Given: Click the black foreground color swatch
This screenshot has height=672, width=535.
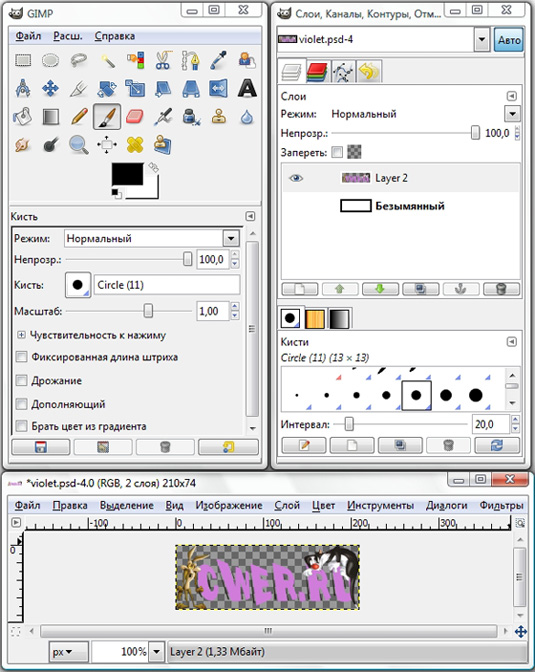Looking at the screenshot, I should click(128, 174).
